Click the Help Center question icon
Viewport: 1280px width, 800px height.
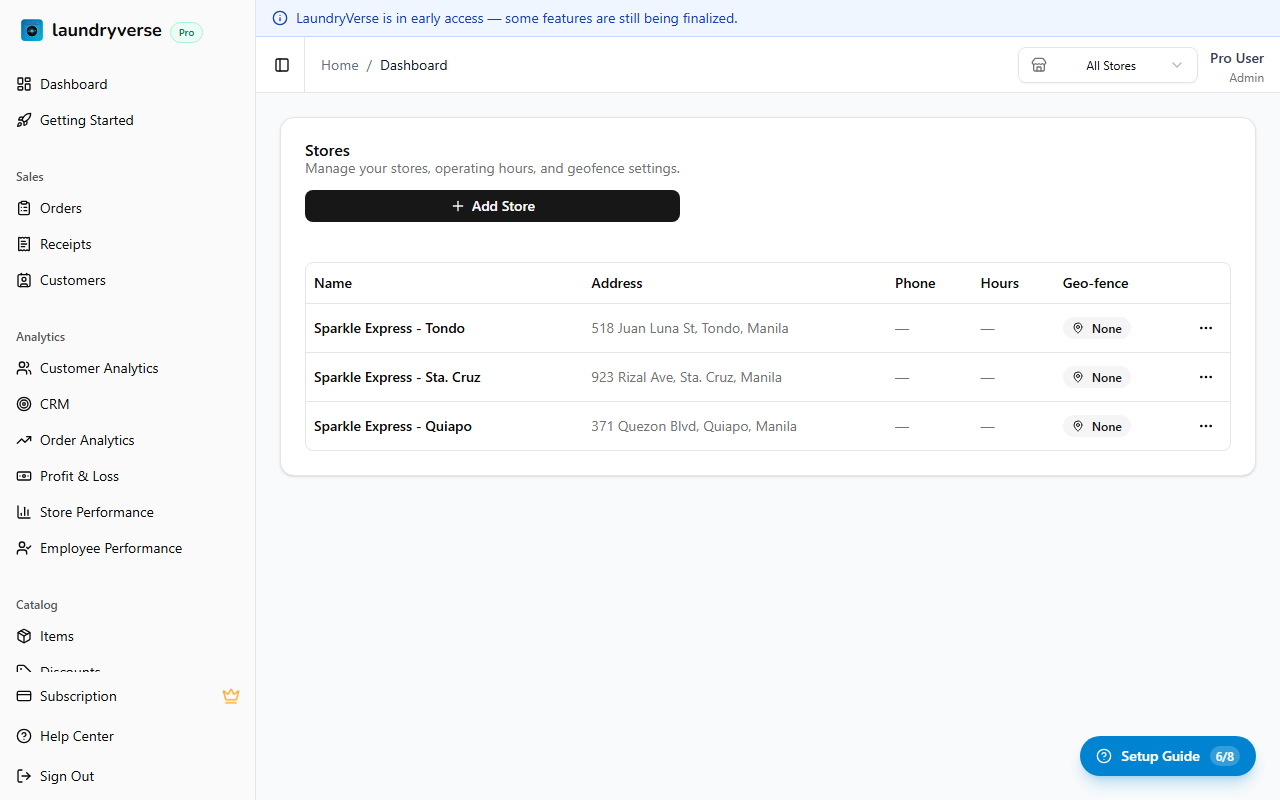pyautogui.click(x=24, y=736)
